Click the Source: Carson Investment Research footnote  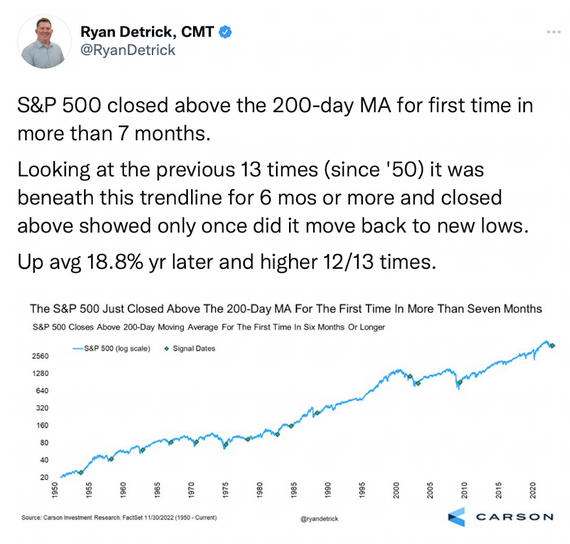[119, 517]
